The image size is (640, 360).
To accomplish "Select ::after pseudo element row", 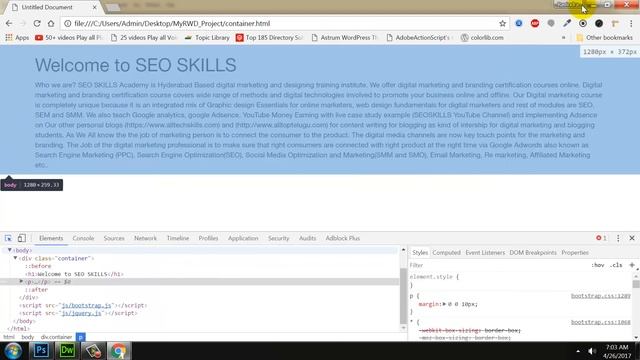I will click(36, 290).
